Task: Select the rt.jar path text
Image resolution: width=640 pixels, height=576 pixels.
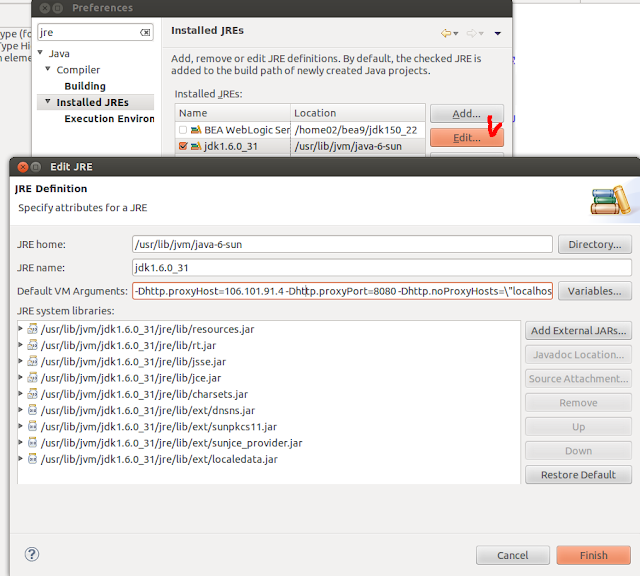Action: coord(129,345)
